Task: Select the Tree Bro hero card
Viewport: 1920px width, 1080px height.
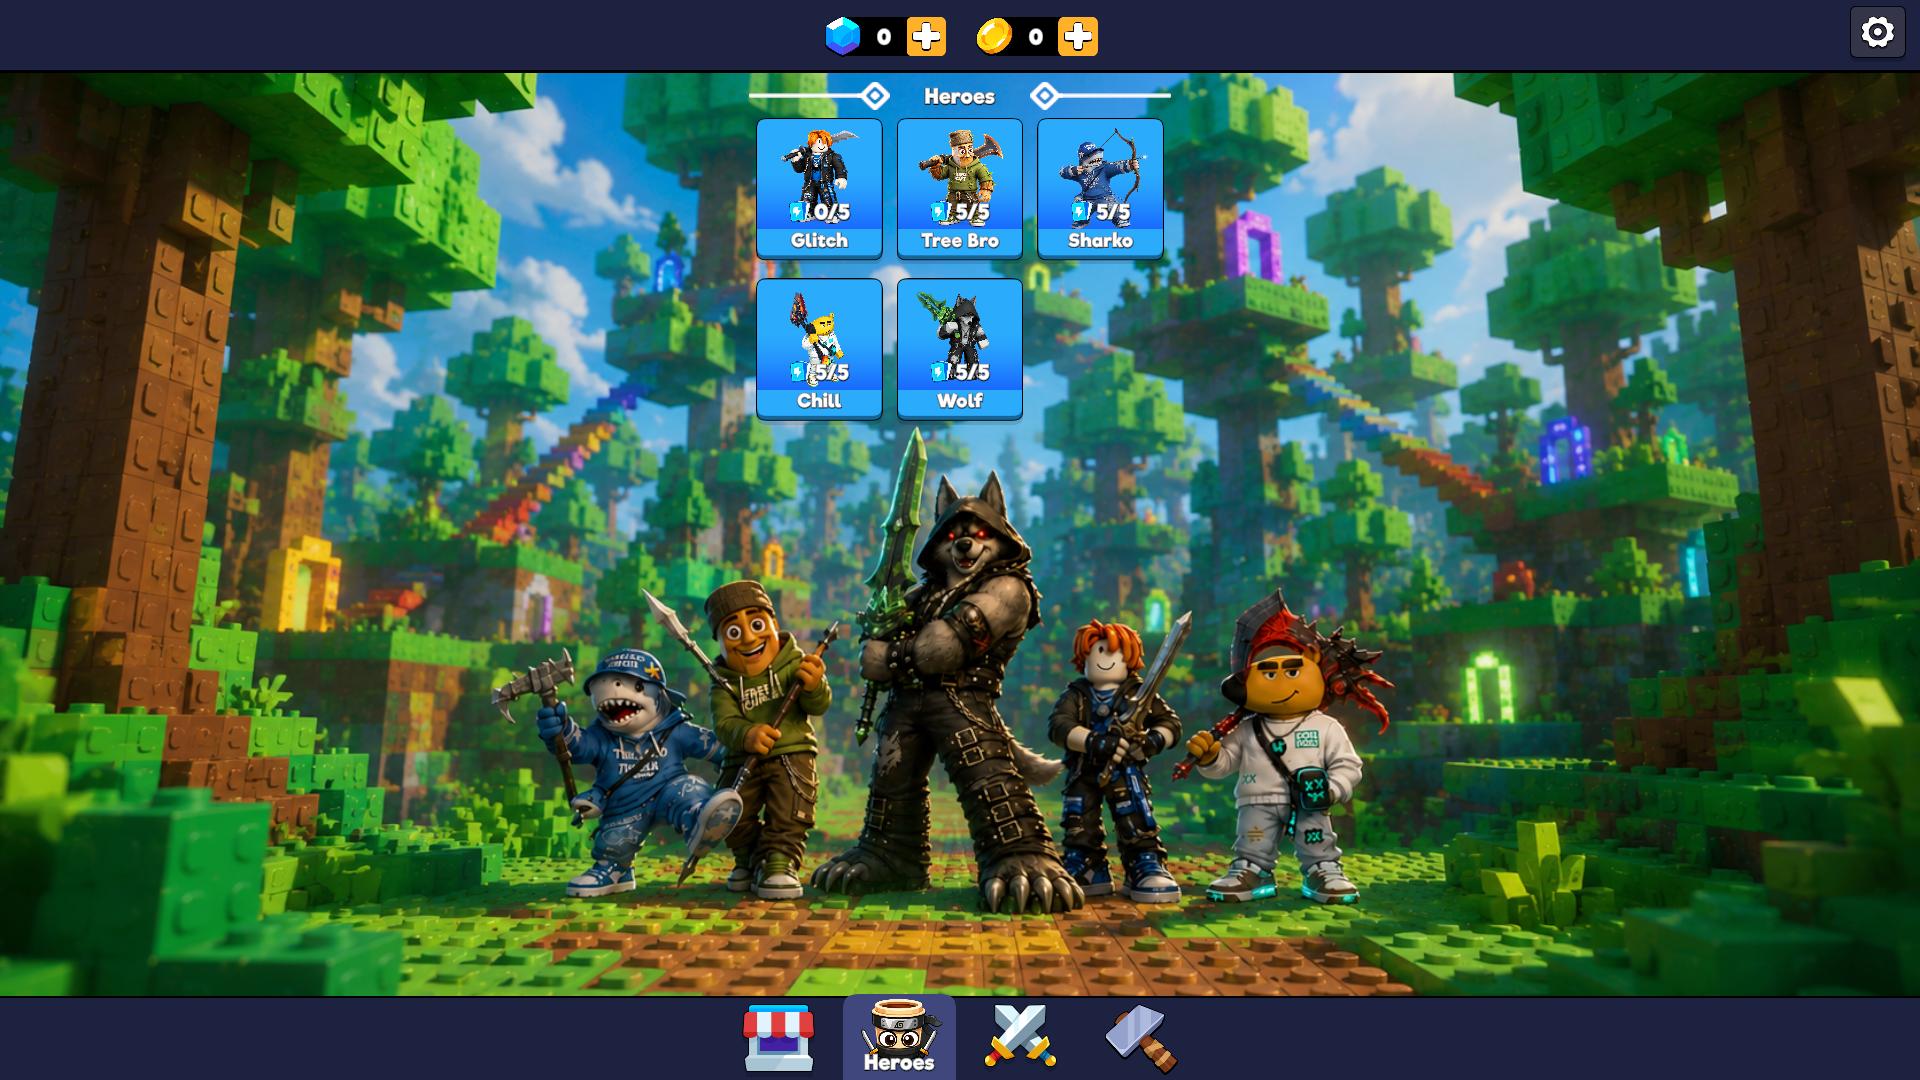Action: pos(960,188)
